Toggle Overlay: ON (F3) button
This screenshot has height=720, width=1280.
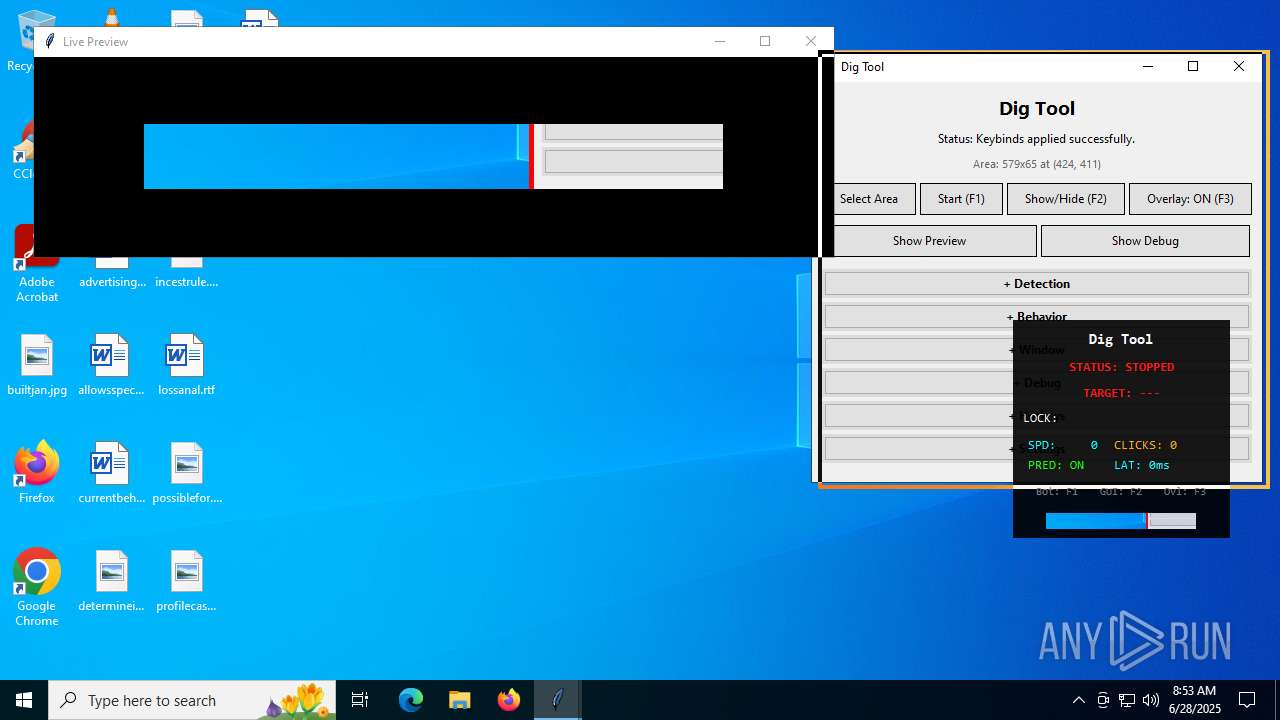click(1190, 199)
